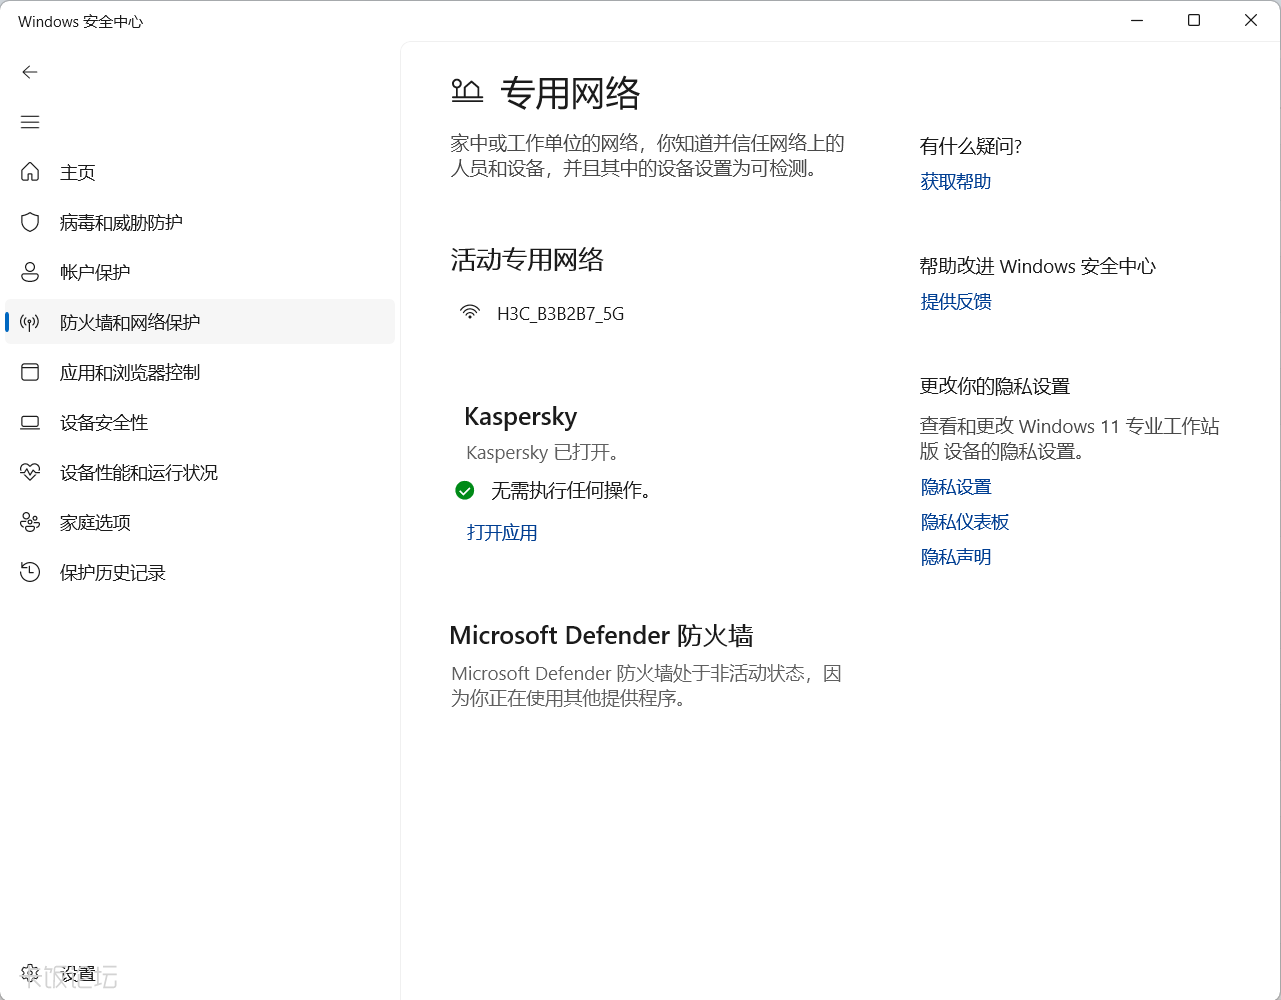This screenshot has width=1281, height=1000.
Task: Click the person icon for 帐户保护
Action: (x=30, y=272)
